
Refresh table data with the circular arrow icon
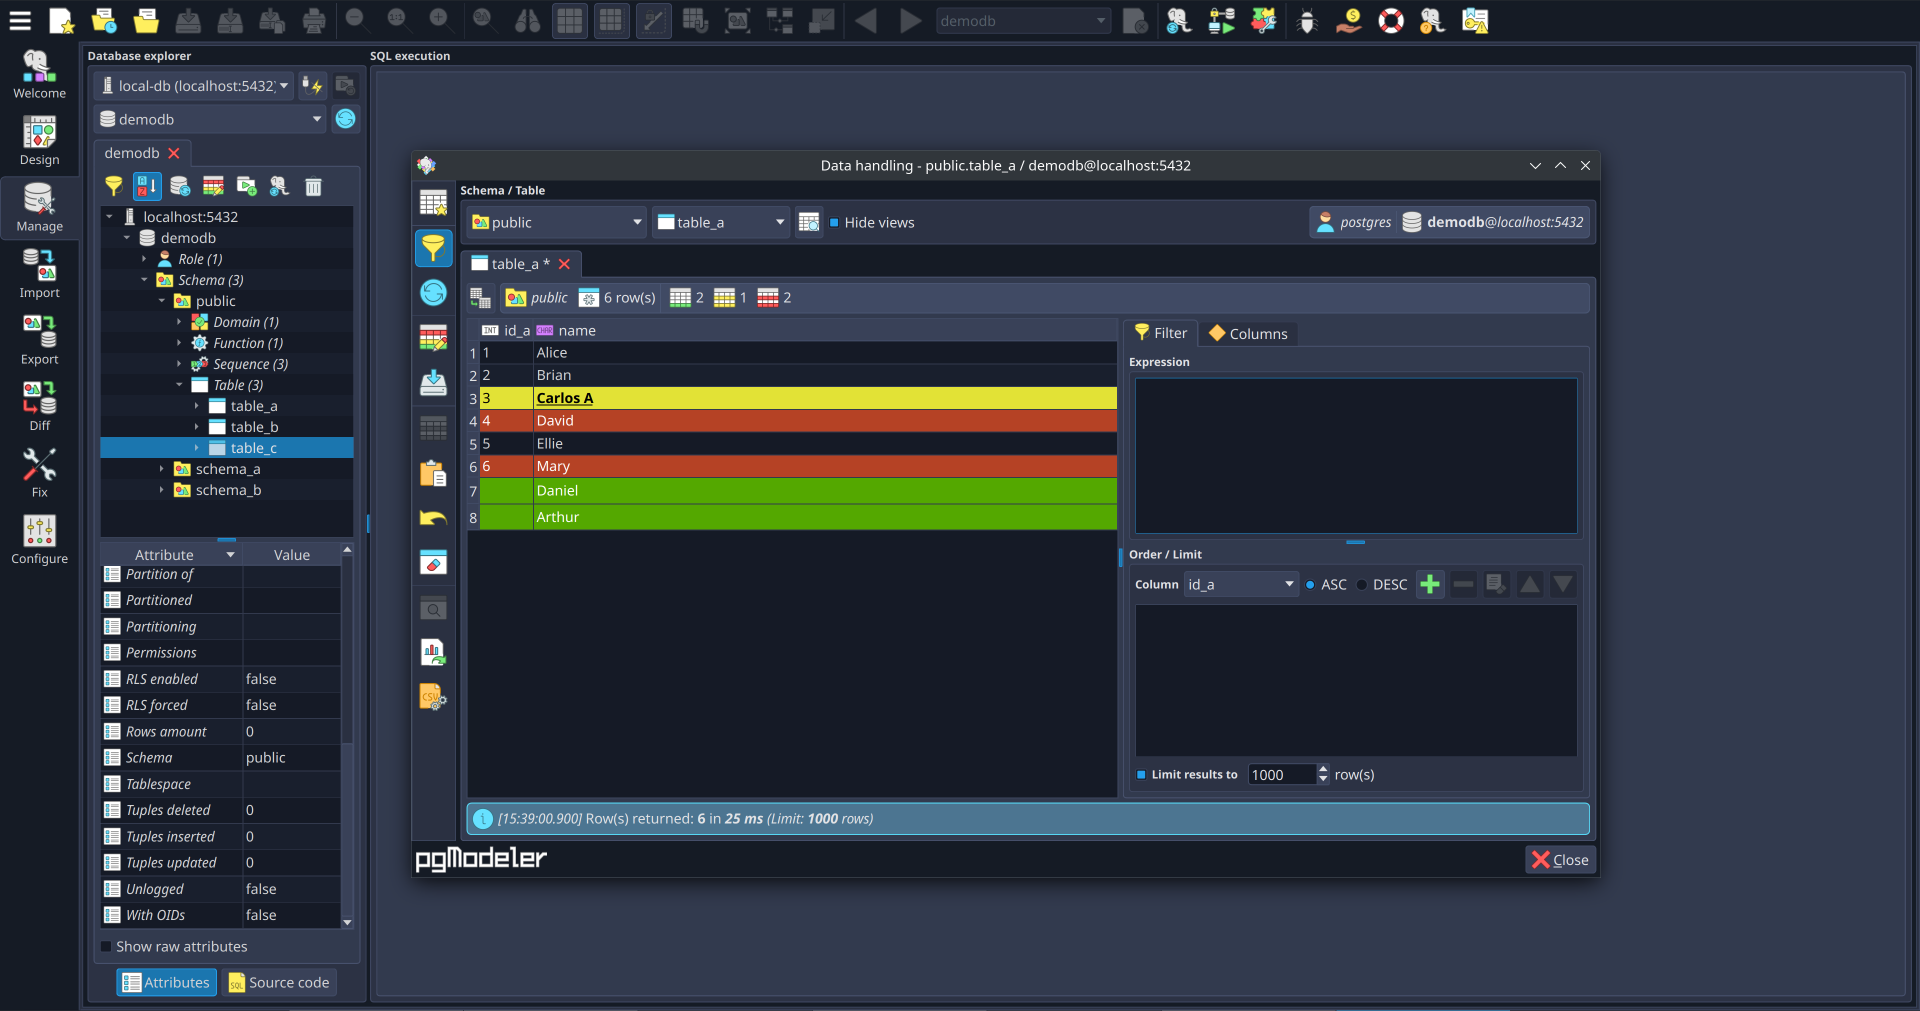tap(433, 292)
